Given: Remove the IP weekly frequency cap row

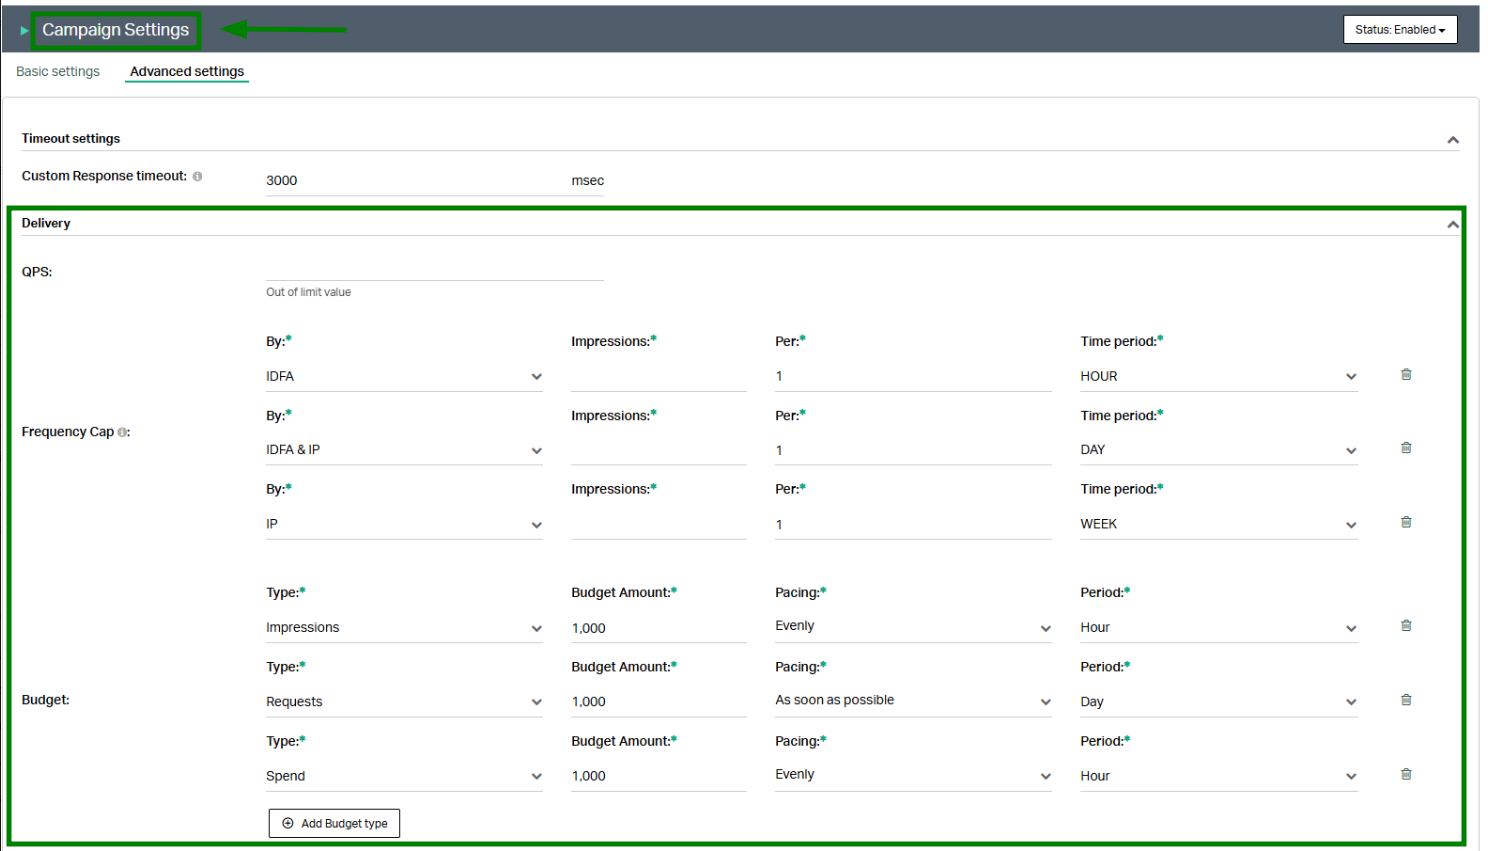Looking at the screenshot, I should click(1406, 522).
